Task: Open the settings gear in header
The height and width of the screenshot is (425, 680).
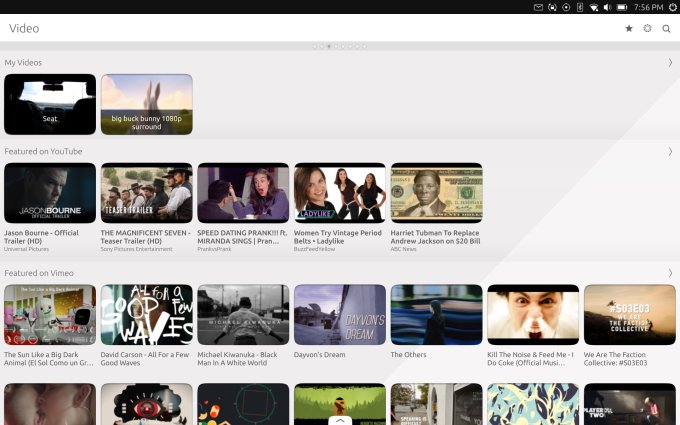Action: [647, 28]
